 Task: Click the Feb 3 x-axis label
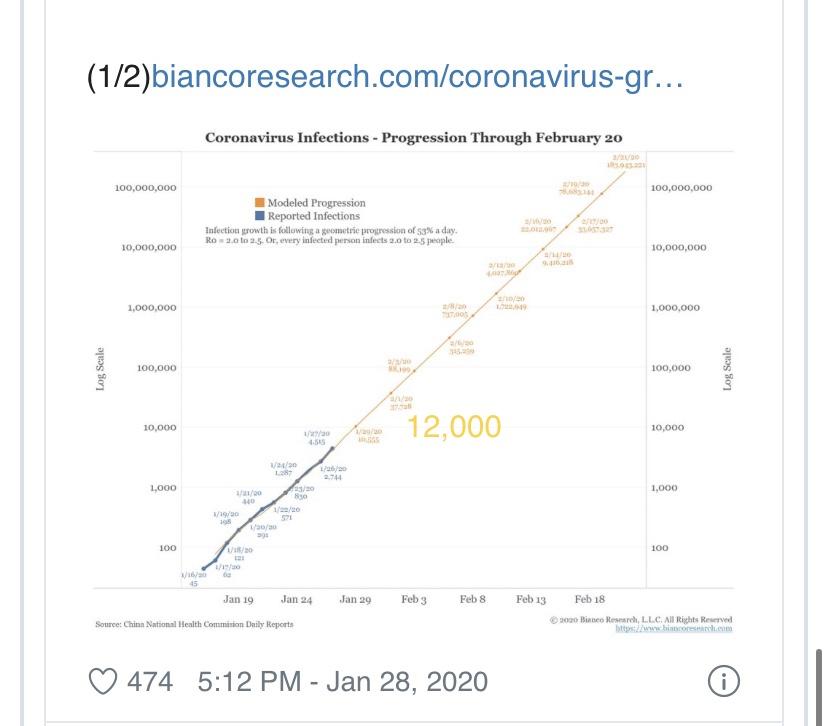[x=414, y=599]
